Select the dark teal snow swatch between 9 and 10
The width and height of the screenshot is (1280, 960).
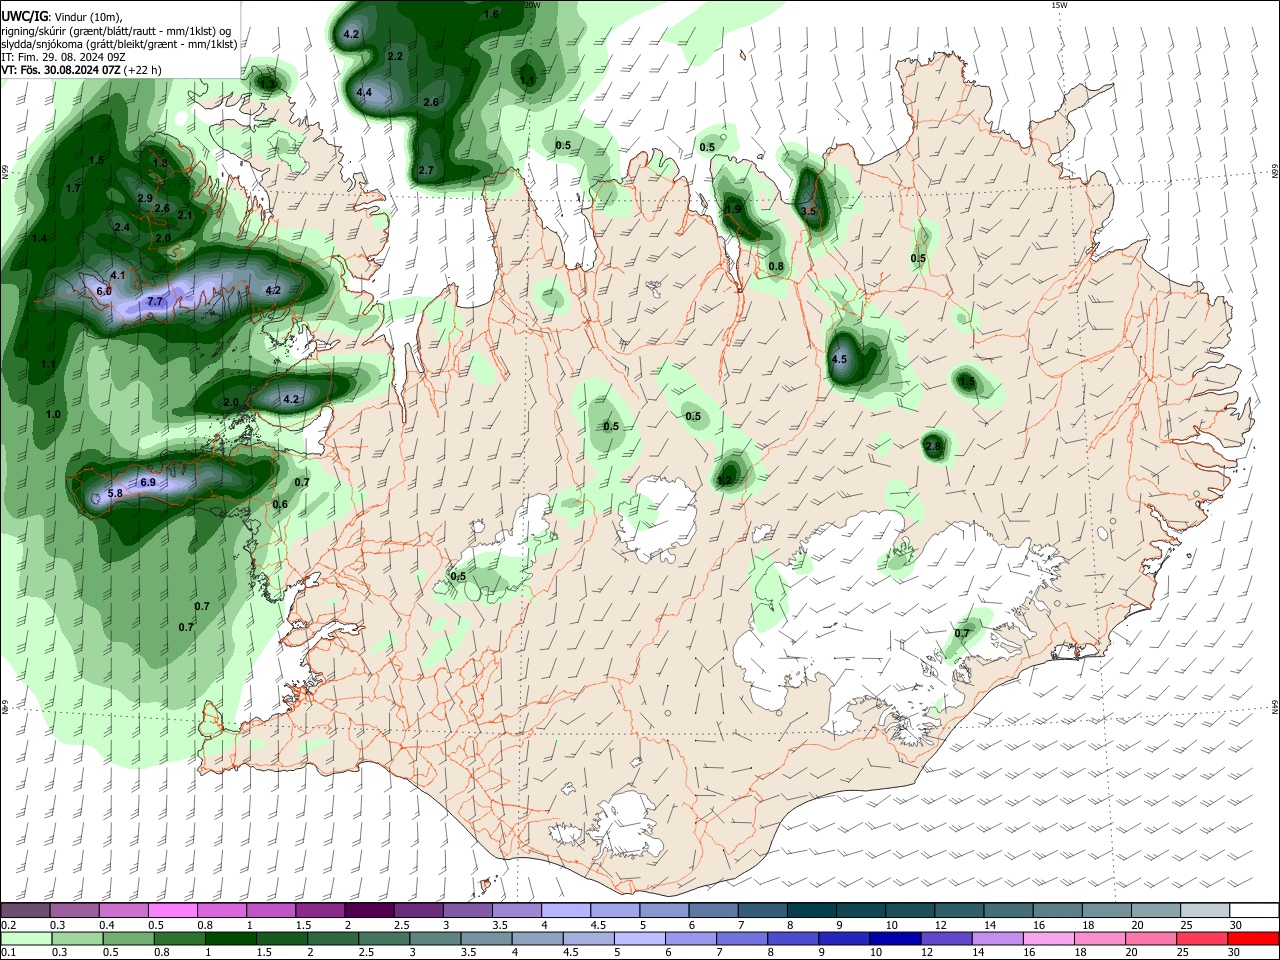click(860, 911)
